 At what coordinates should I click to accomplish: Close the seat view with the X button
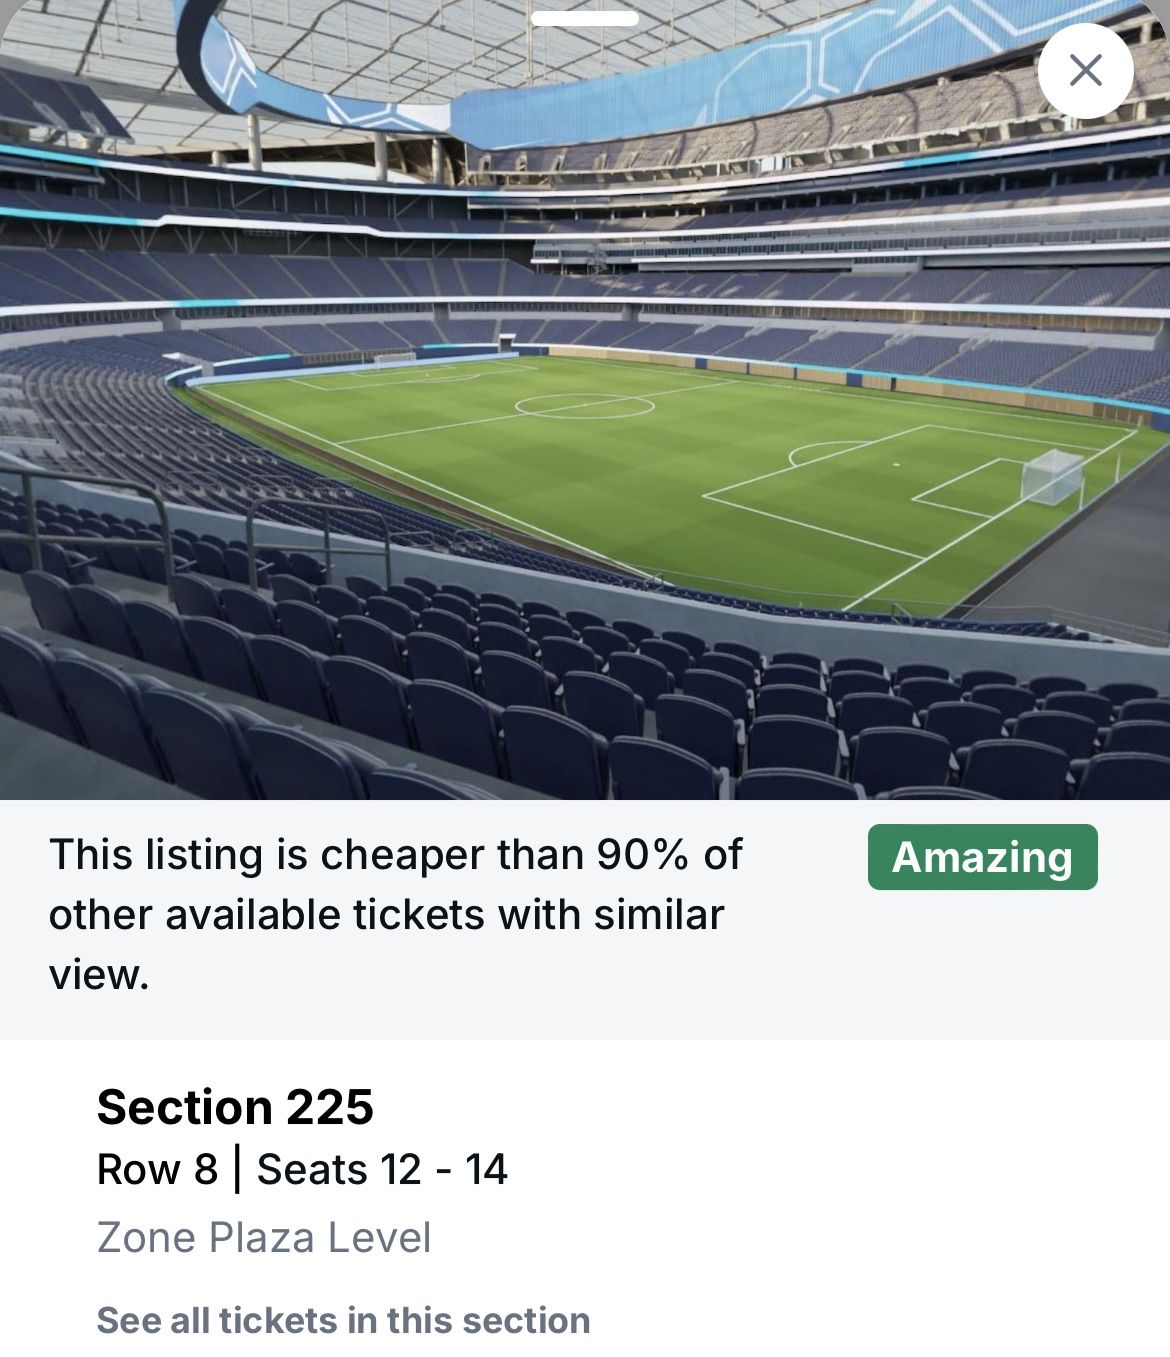pyautogui.click(x=1085, y=71)
